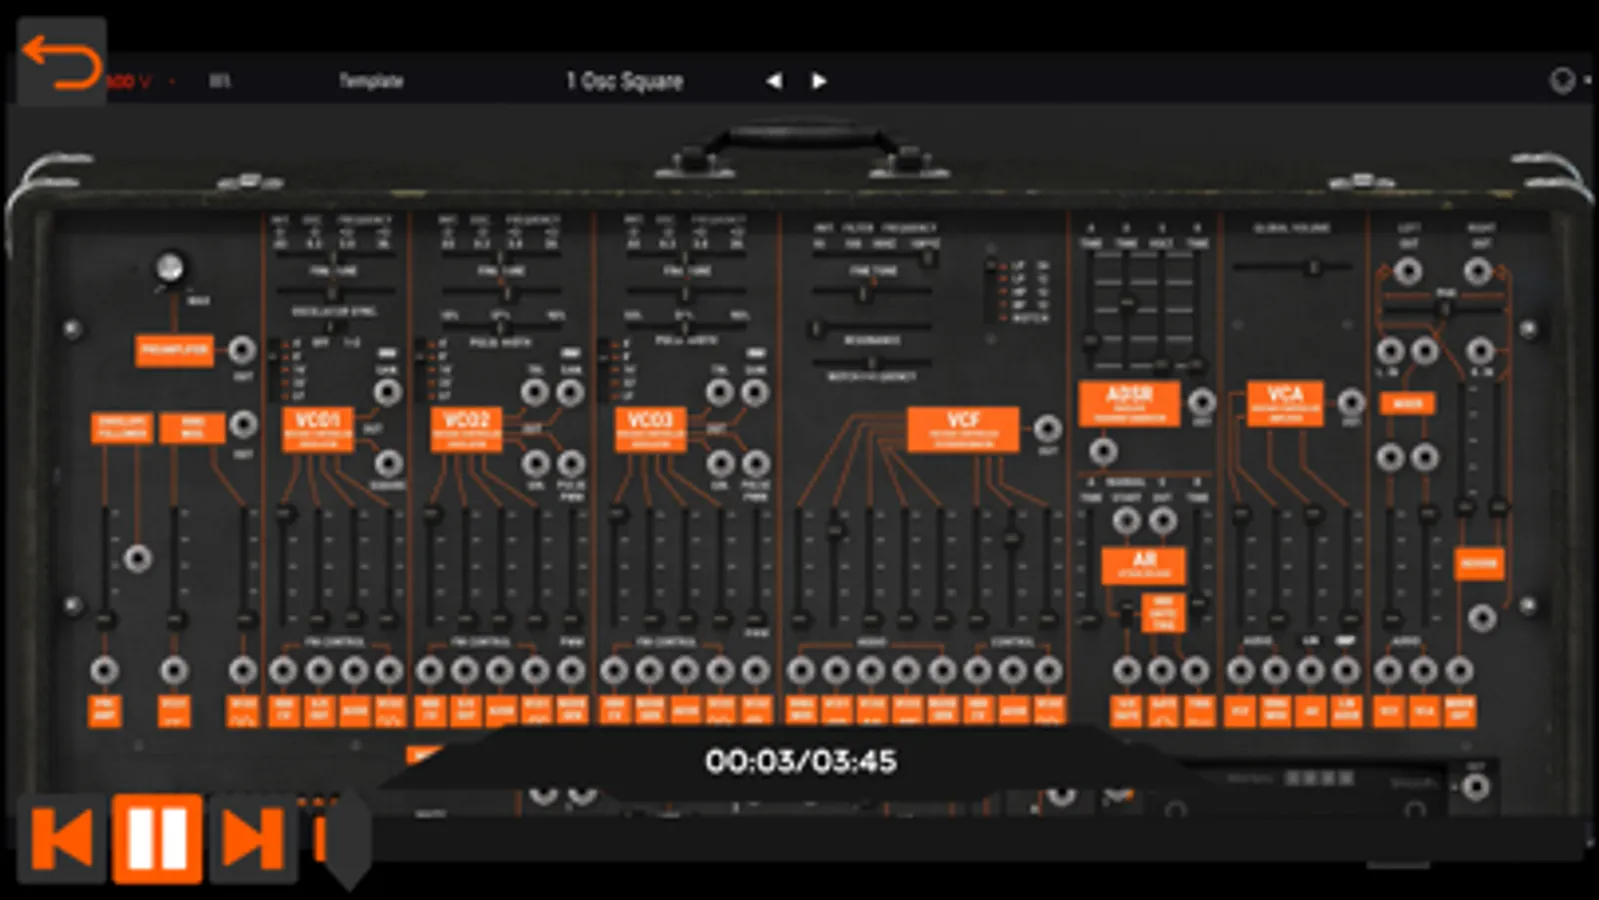1599x900 pixels.
Task: Click the VCO3 module label
Action: pos(650,430)
